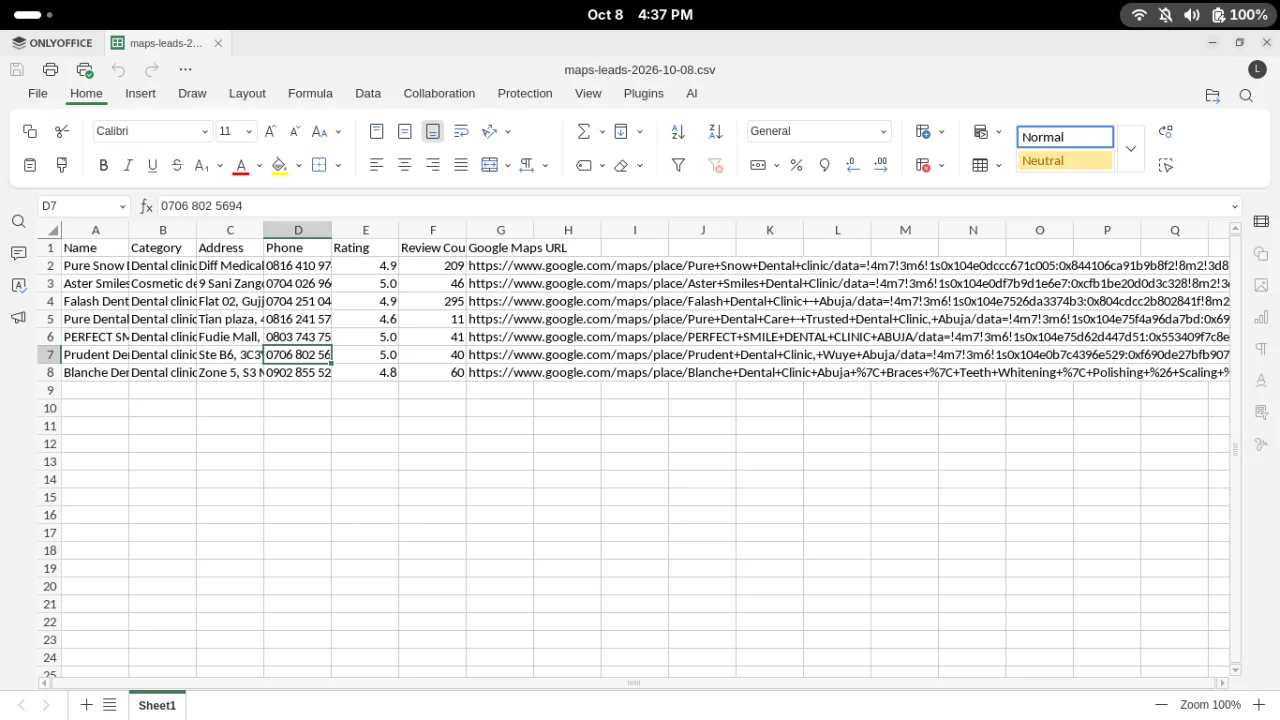The image size is (1280, 720).
Task: Decrease font size with the A-down icon
Action: pyautogui.click(x=295, y=131)
